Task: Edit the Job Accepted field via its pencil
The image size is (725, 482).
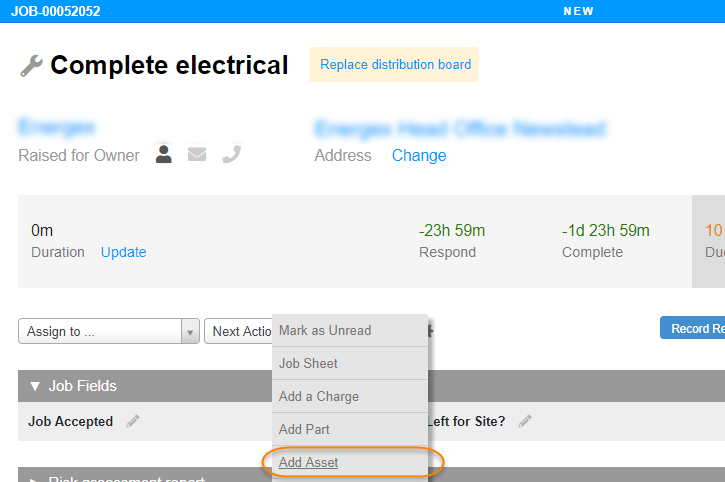Action: click(133, 422)
